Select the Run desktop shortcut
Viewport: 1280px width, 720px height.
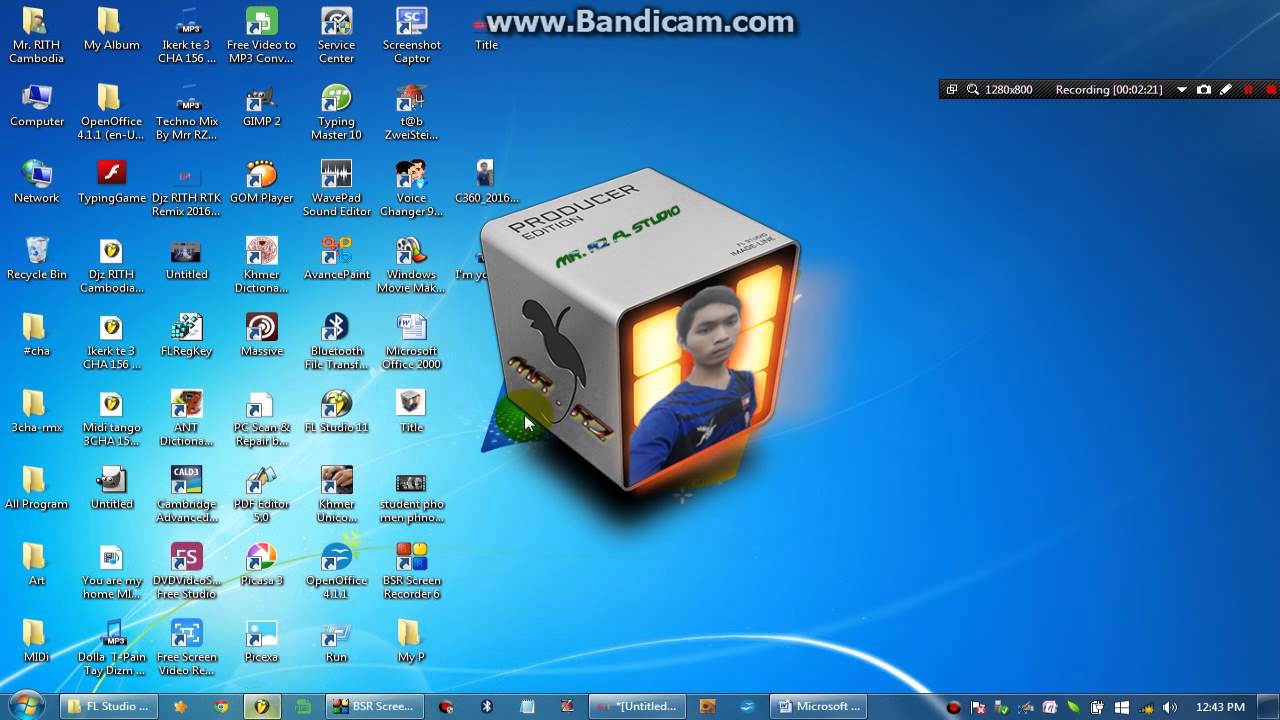(336, 641)
